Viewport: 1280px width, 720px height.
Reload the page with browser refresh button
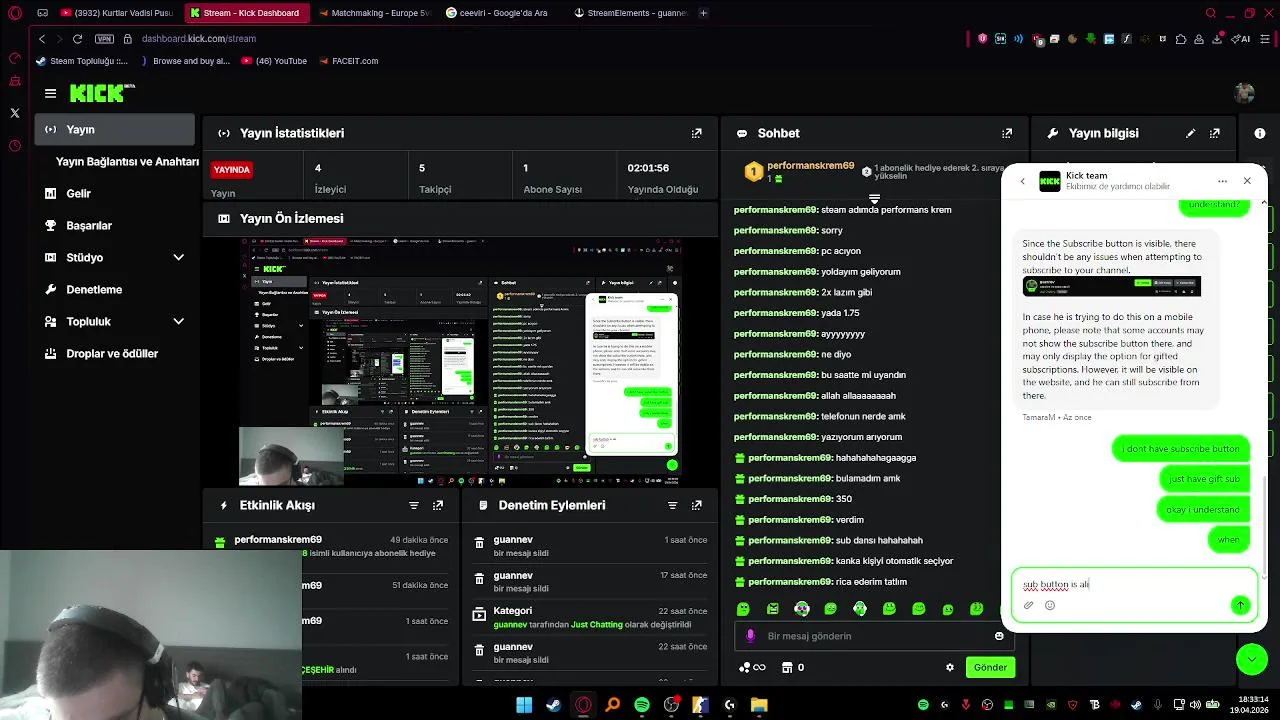tap(77, 38)
